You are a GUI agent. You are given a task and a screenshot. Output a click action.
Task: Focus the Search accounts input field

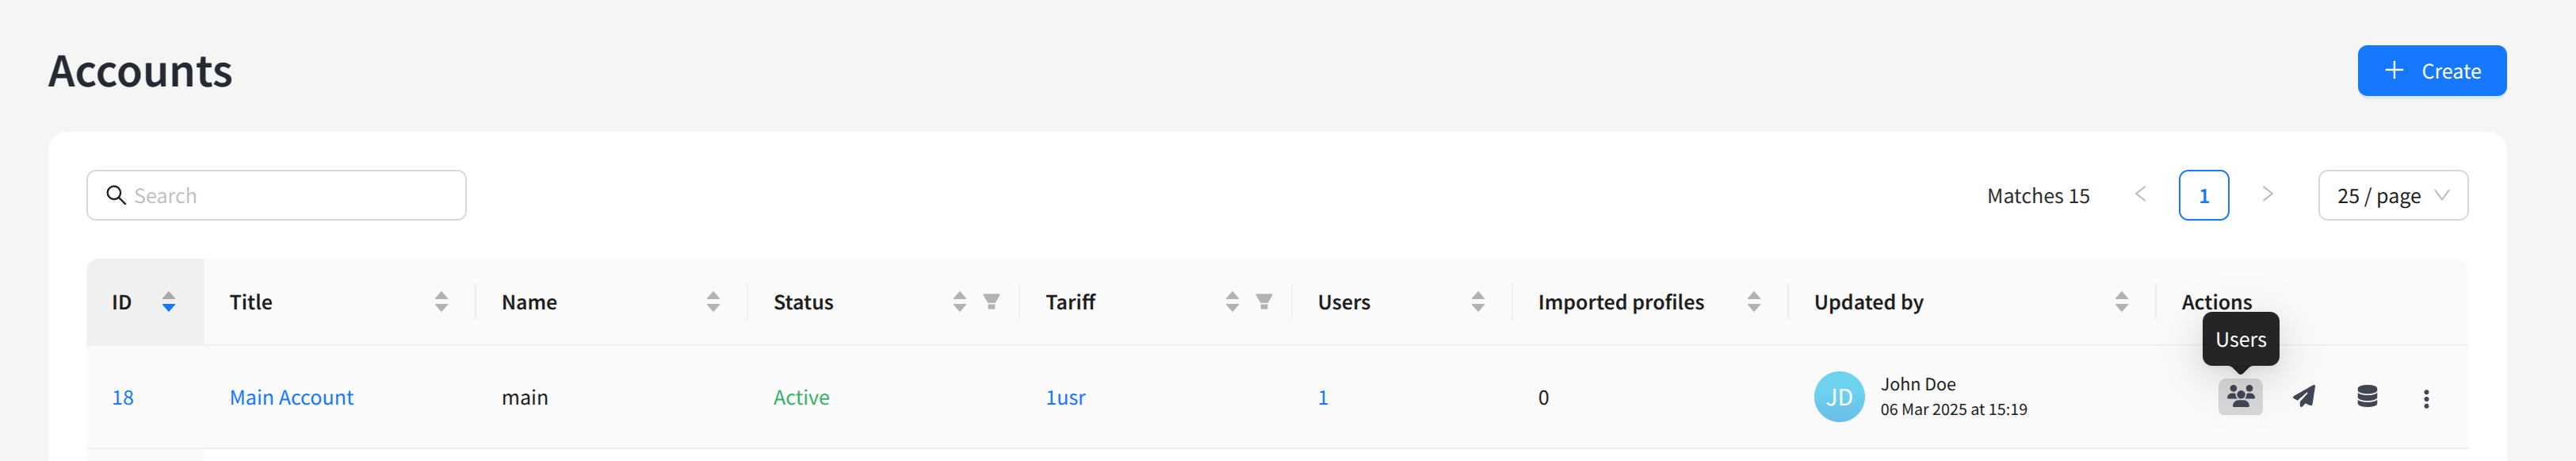[290, 196]
